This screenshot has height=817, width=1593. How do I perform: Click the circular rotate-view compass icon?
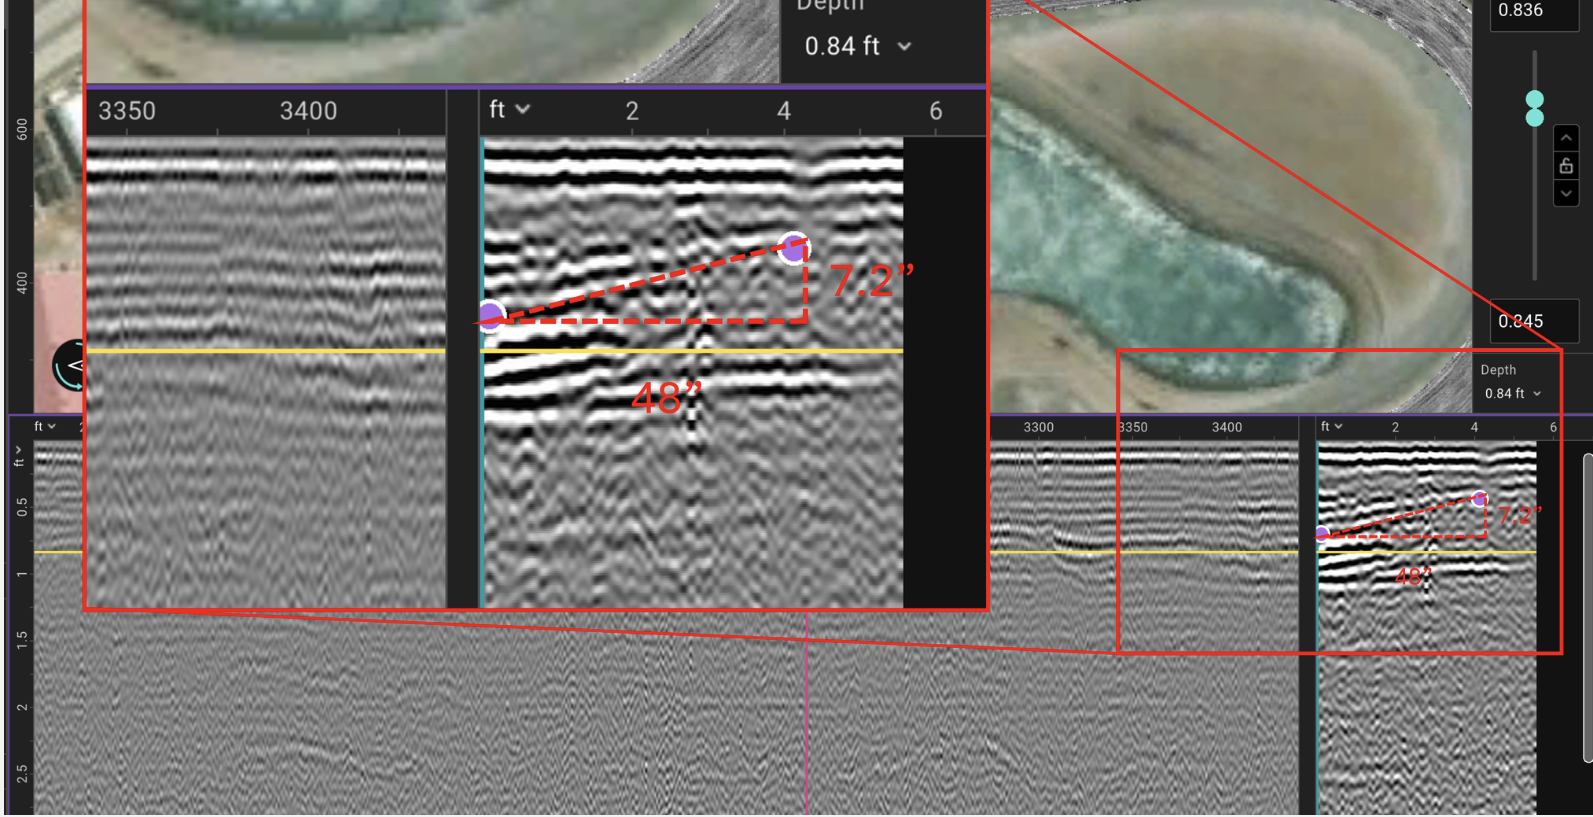pyautogui.click(x=70, y=367)
